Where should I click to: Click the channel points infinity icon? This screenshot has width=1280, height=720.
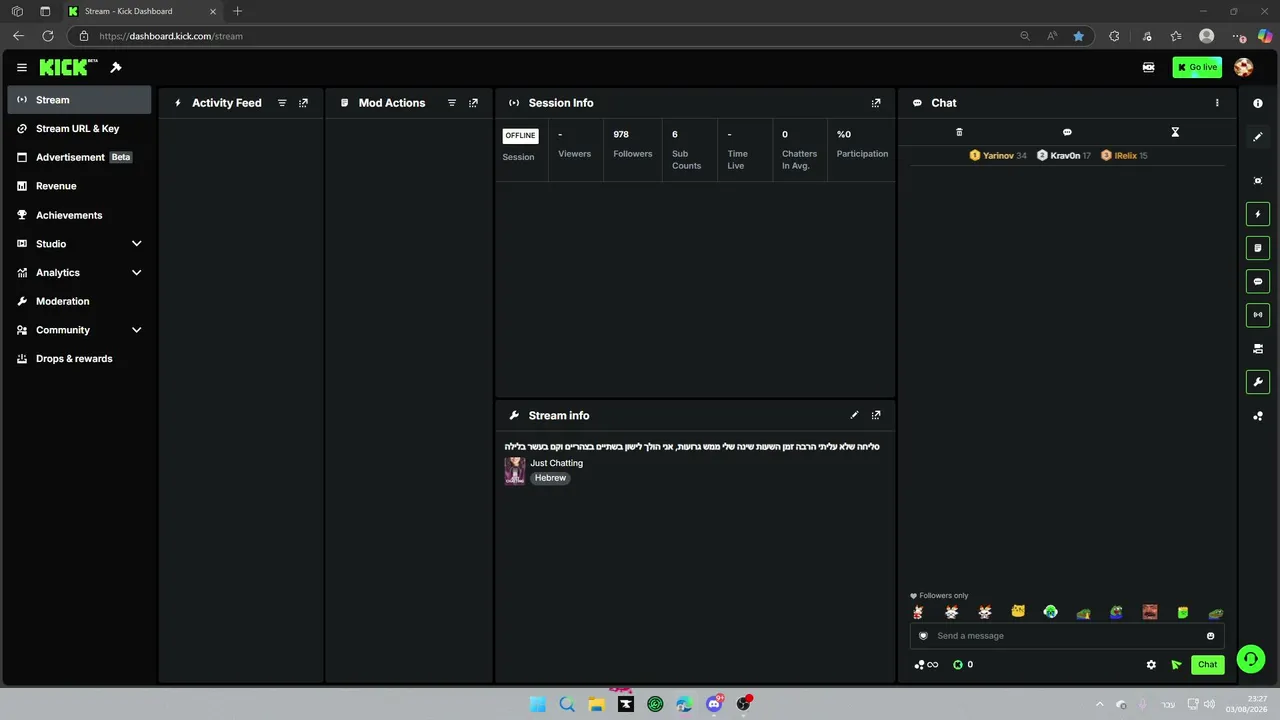tap(926, 665)
